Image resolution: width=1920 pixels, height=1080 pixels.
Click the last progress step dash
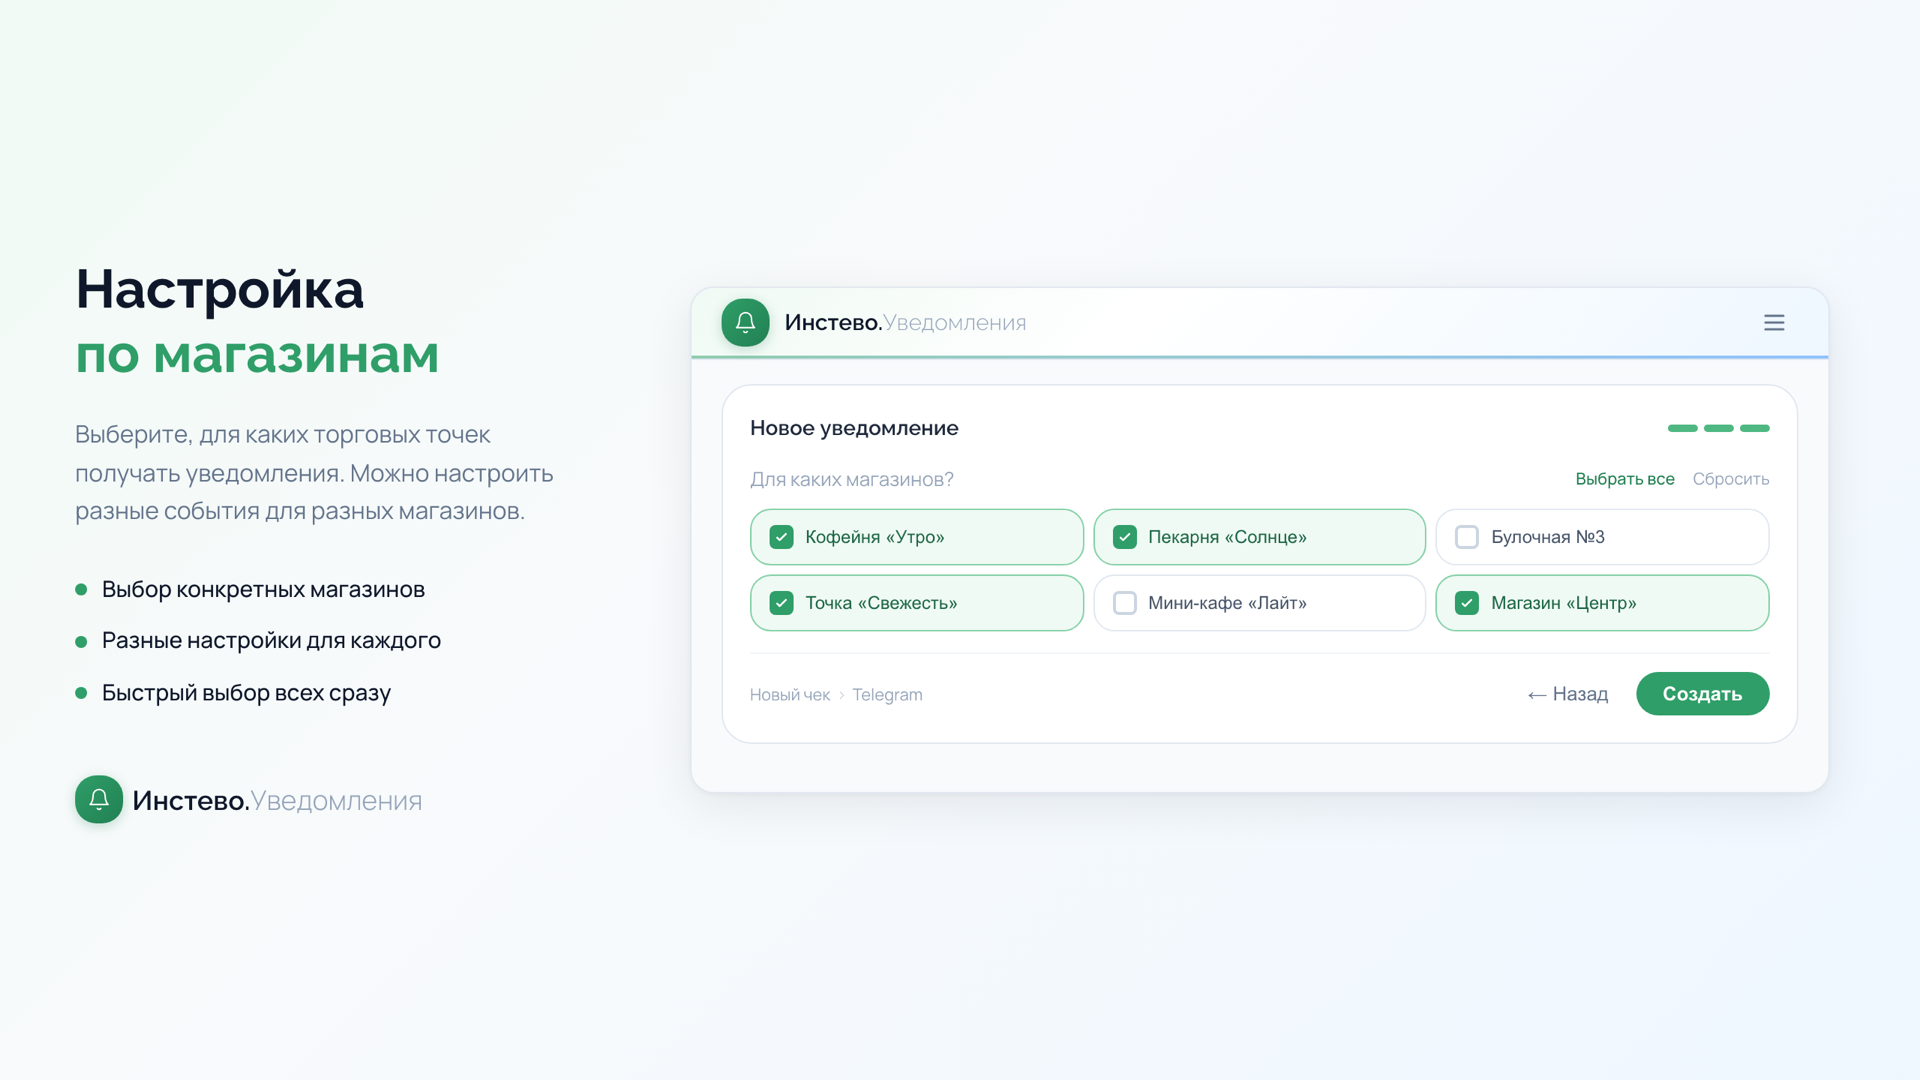coord(1754,428)
